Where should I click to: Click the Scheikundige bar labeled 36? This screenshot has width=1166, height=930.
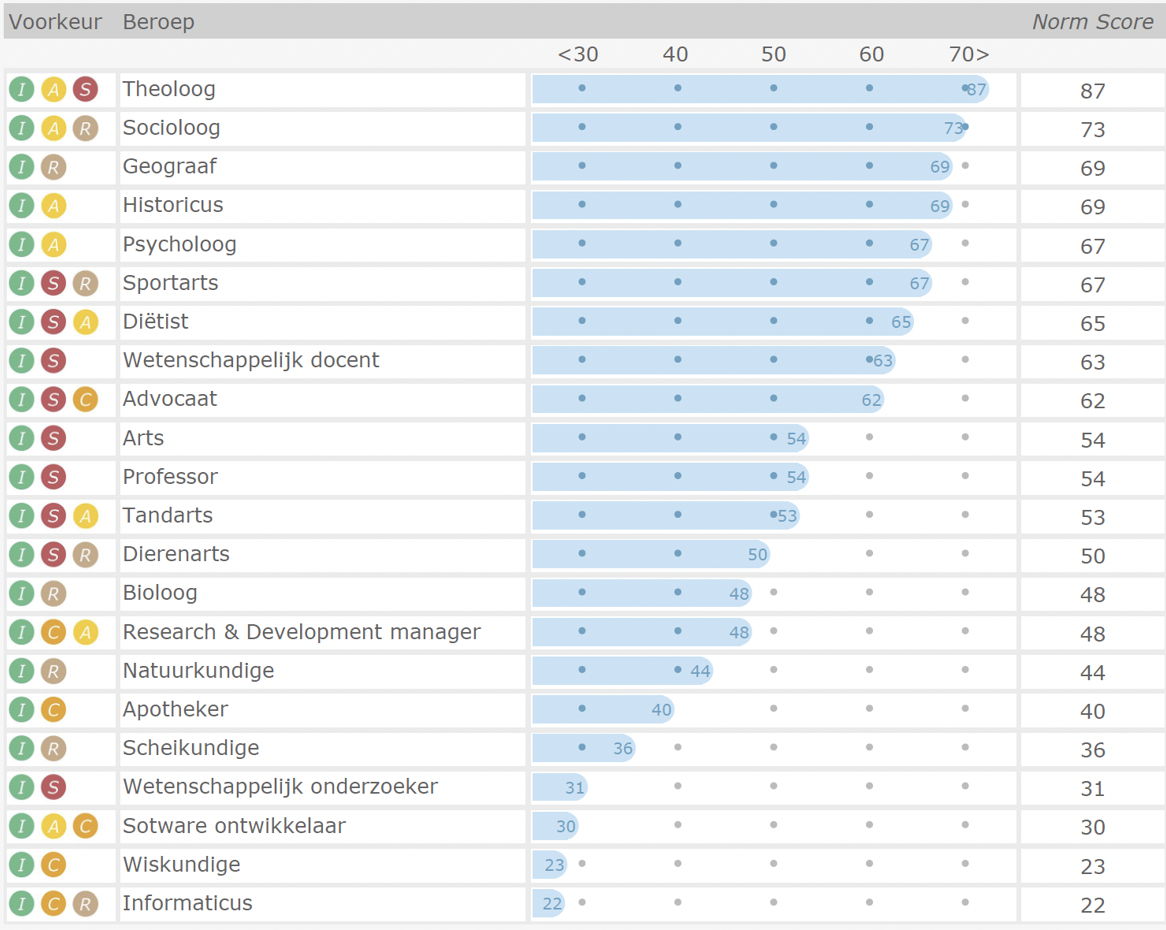[582, 748]
